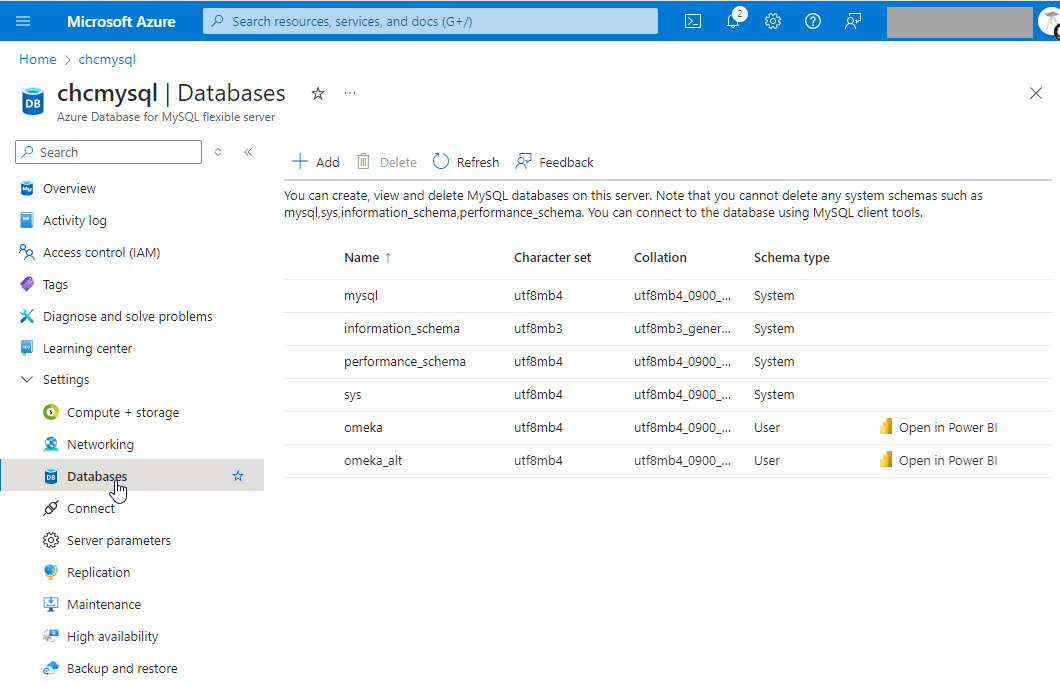The height and width of the screenshot is (683, 1060).
Task: Click the Server parameters gear icon
Action: (51, 540)
